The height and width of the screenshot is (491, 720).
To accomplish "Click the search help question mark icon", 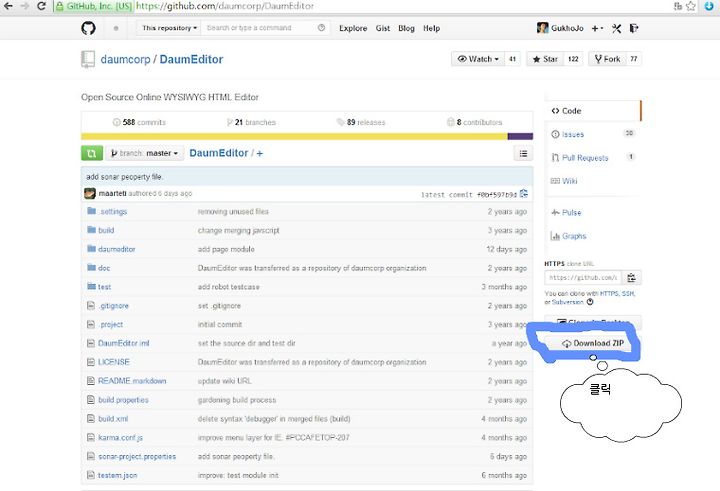I will (321, 28).
